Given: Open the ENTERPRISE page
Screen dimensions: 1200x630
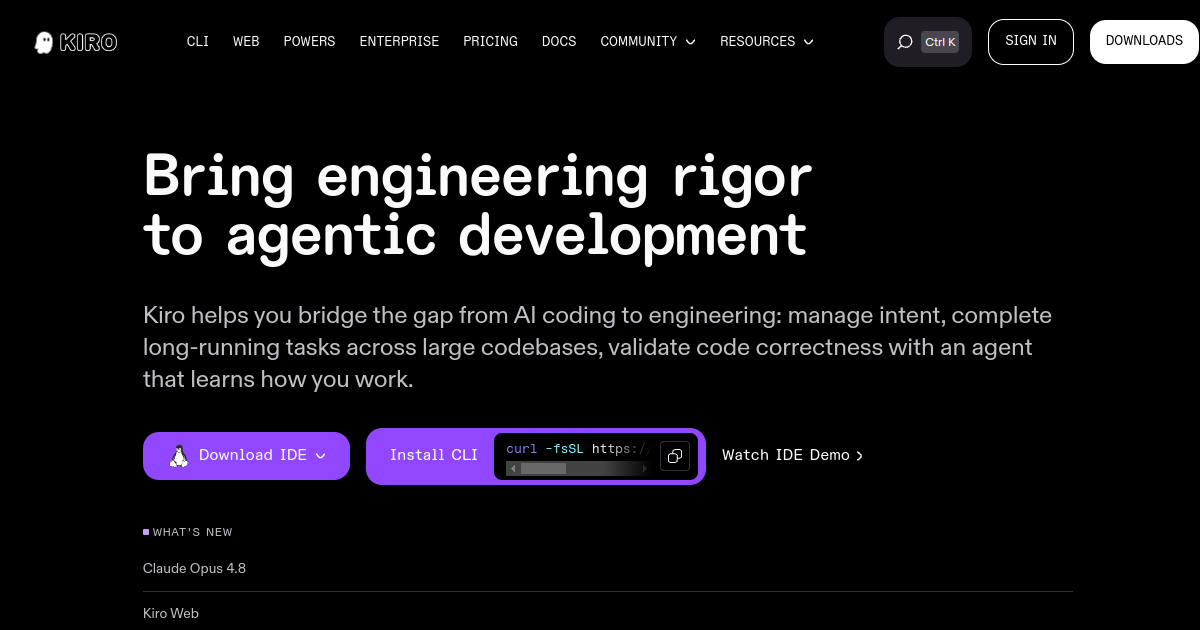Looking at the screenshot, I should coord(399,42).
